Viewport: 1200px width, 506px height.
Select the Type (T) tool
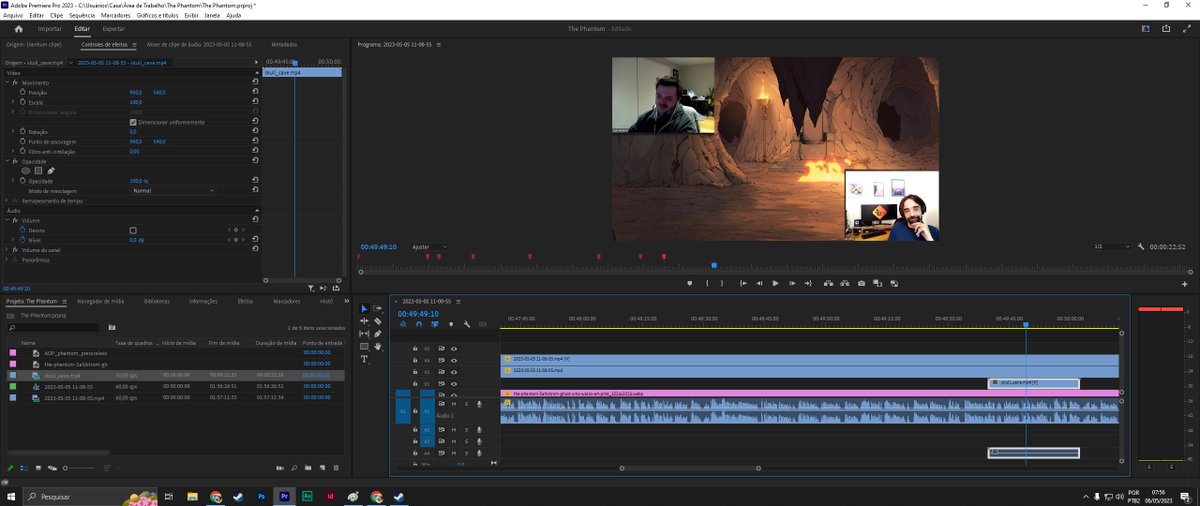[364, 359]
